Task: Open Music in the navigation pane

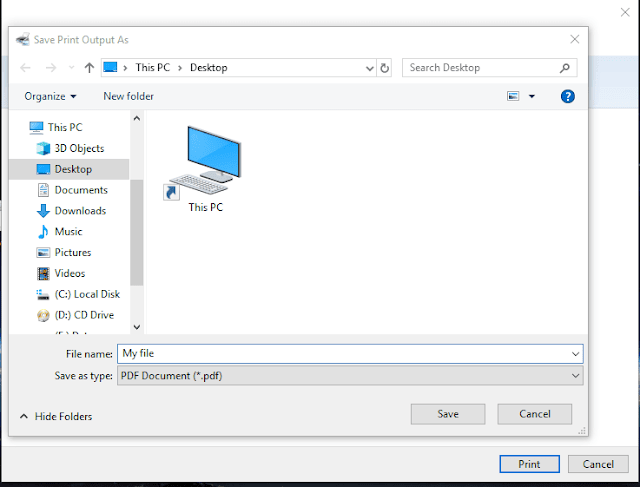Action: (x=60, y=232)
